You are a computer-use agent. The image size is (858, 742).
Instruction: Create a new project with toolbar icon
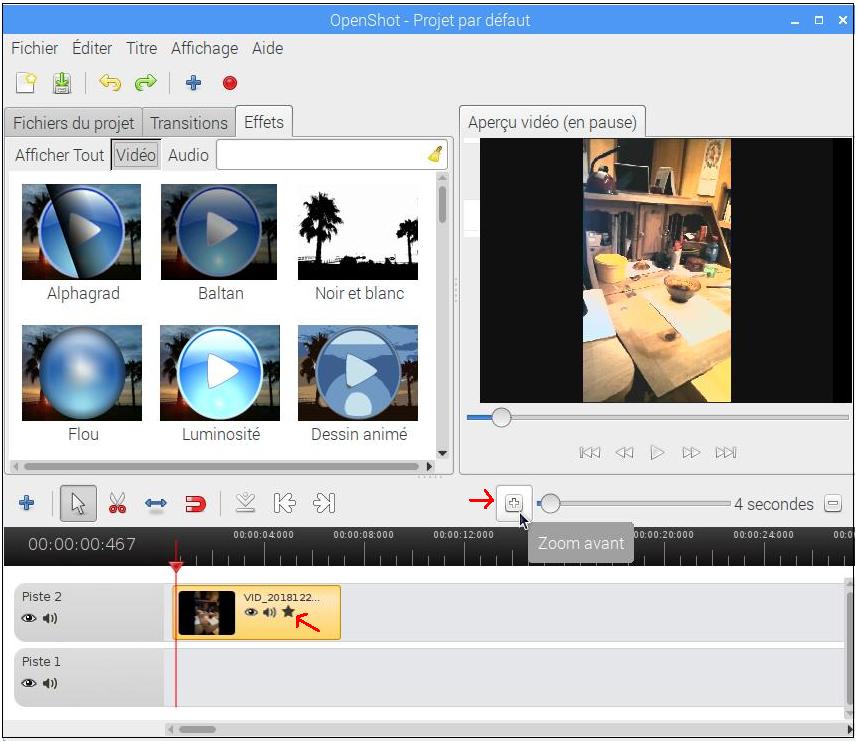point(26,83)
